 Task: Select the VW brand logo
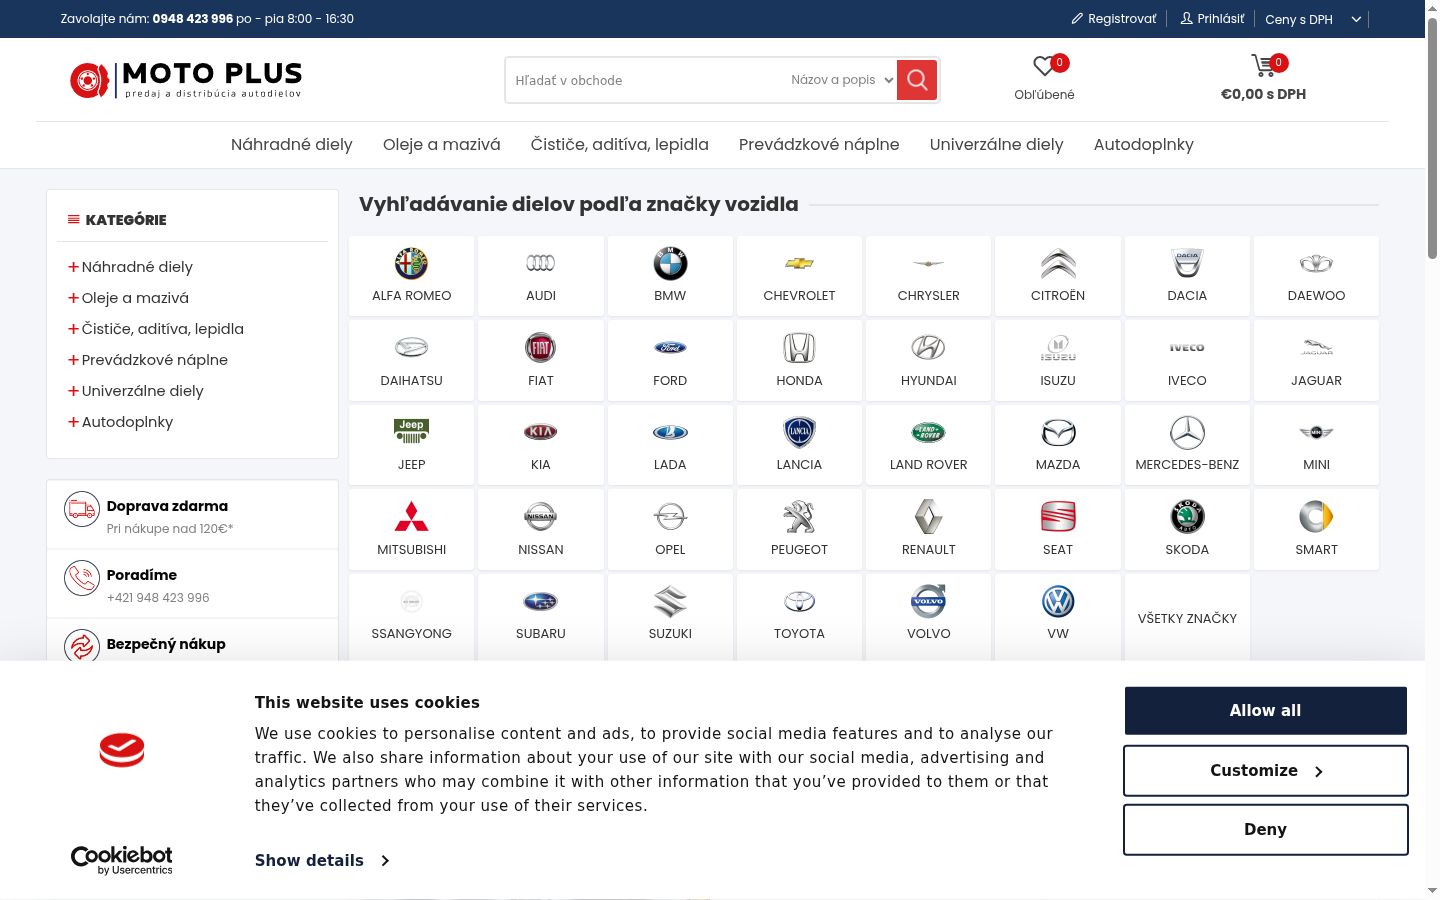click(x=1058, y=601)
